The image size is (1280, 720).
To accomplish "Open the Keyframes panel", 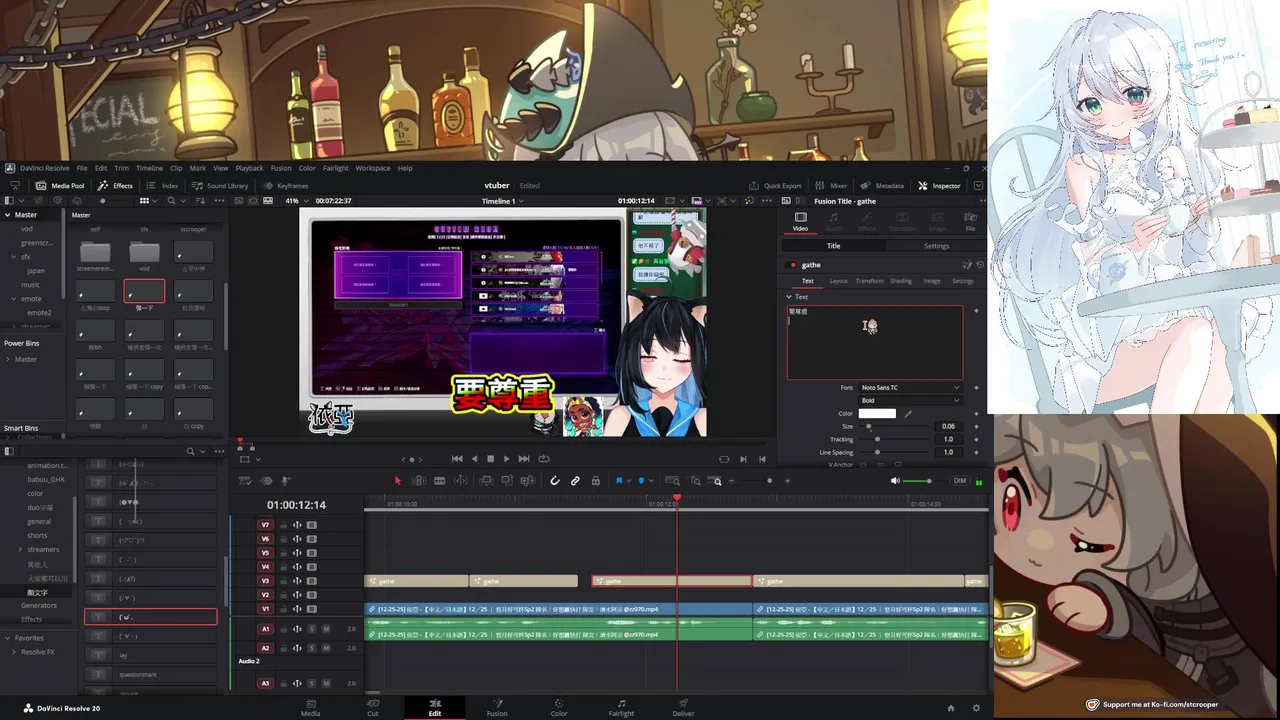I will tap(286, 185).
